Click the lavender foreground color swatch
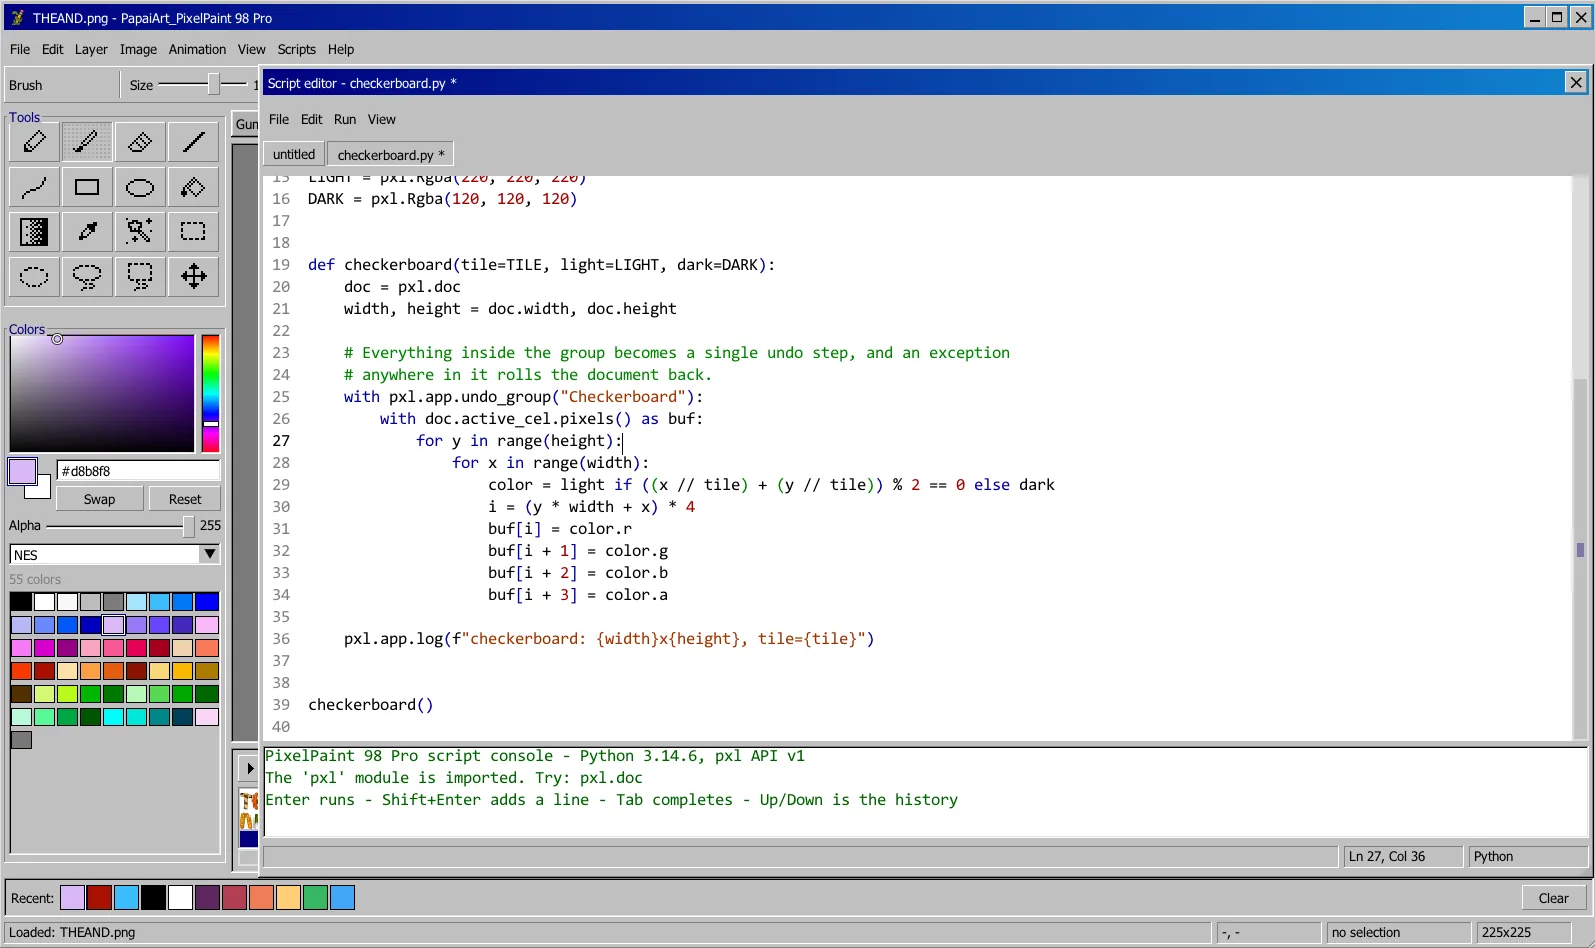 [22, 471]
